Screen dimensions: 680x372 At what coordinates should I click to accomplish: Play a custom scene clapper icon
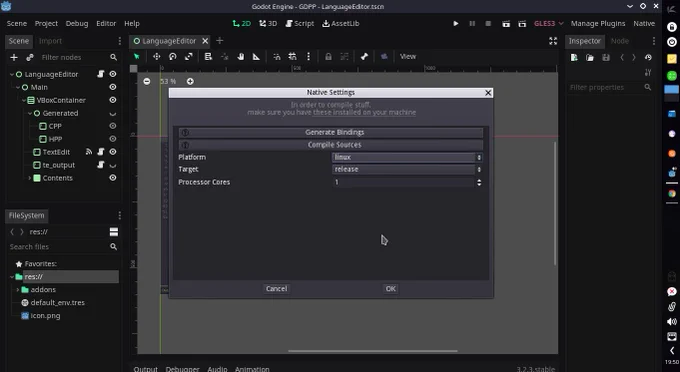click(x=522, y=23)
